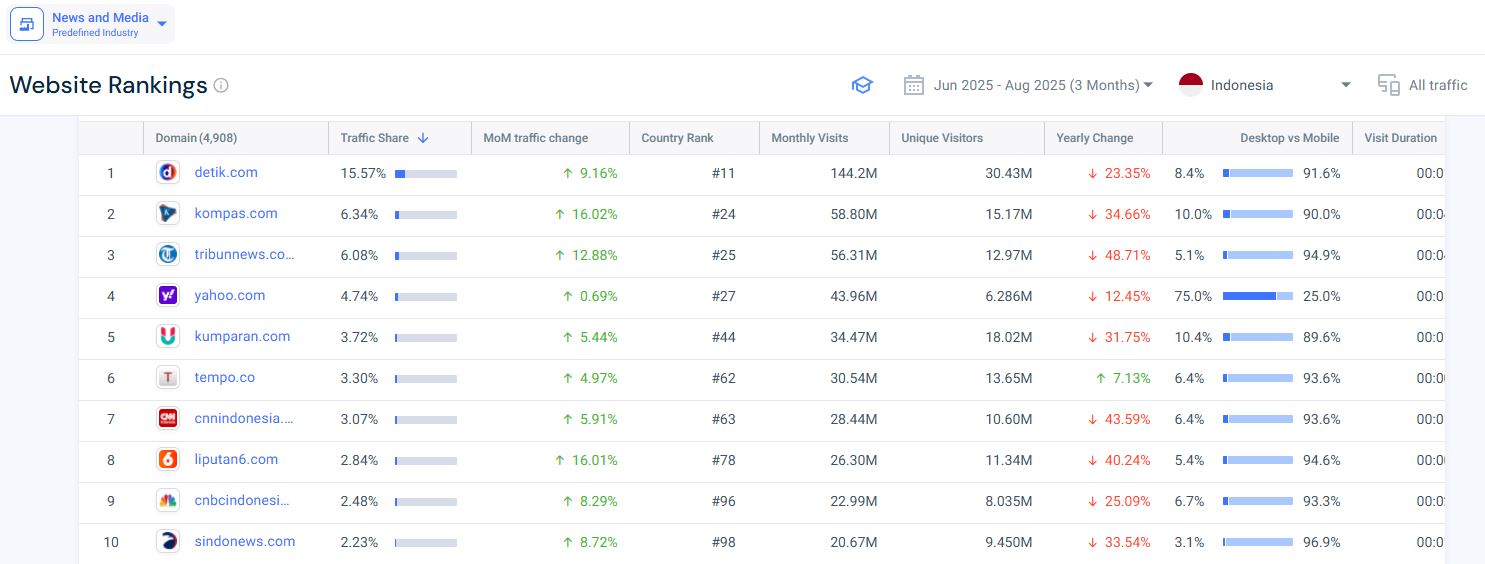
Task: Click the Visit Duration column header
Action: [1400, 138]
